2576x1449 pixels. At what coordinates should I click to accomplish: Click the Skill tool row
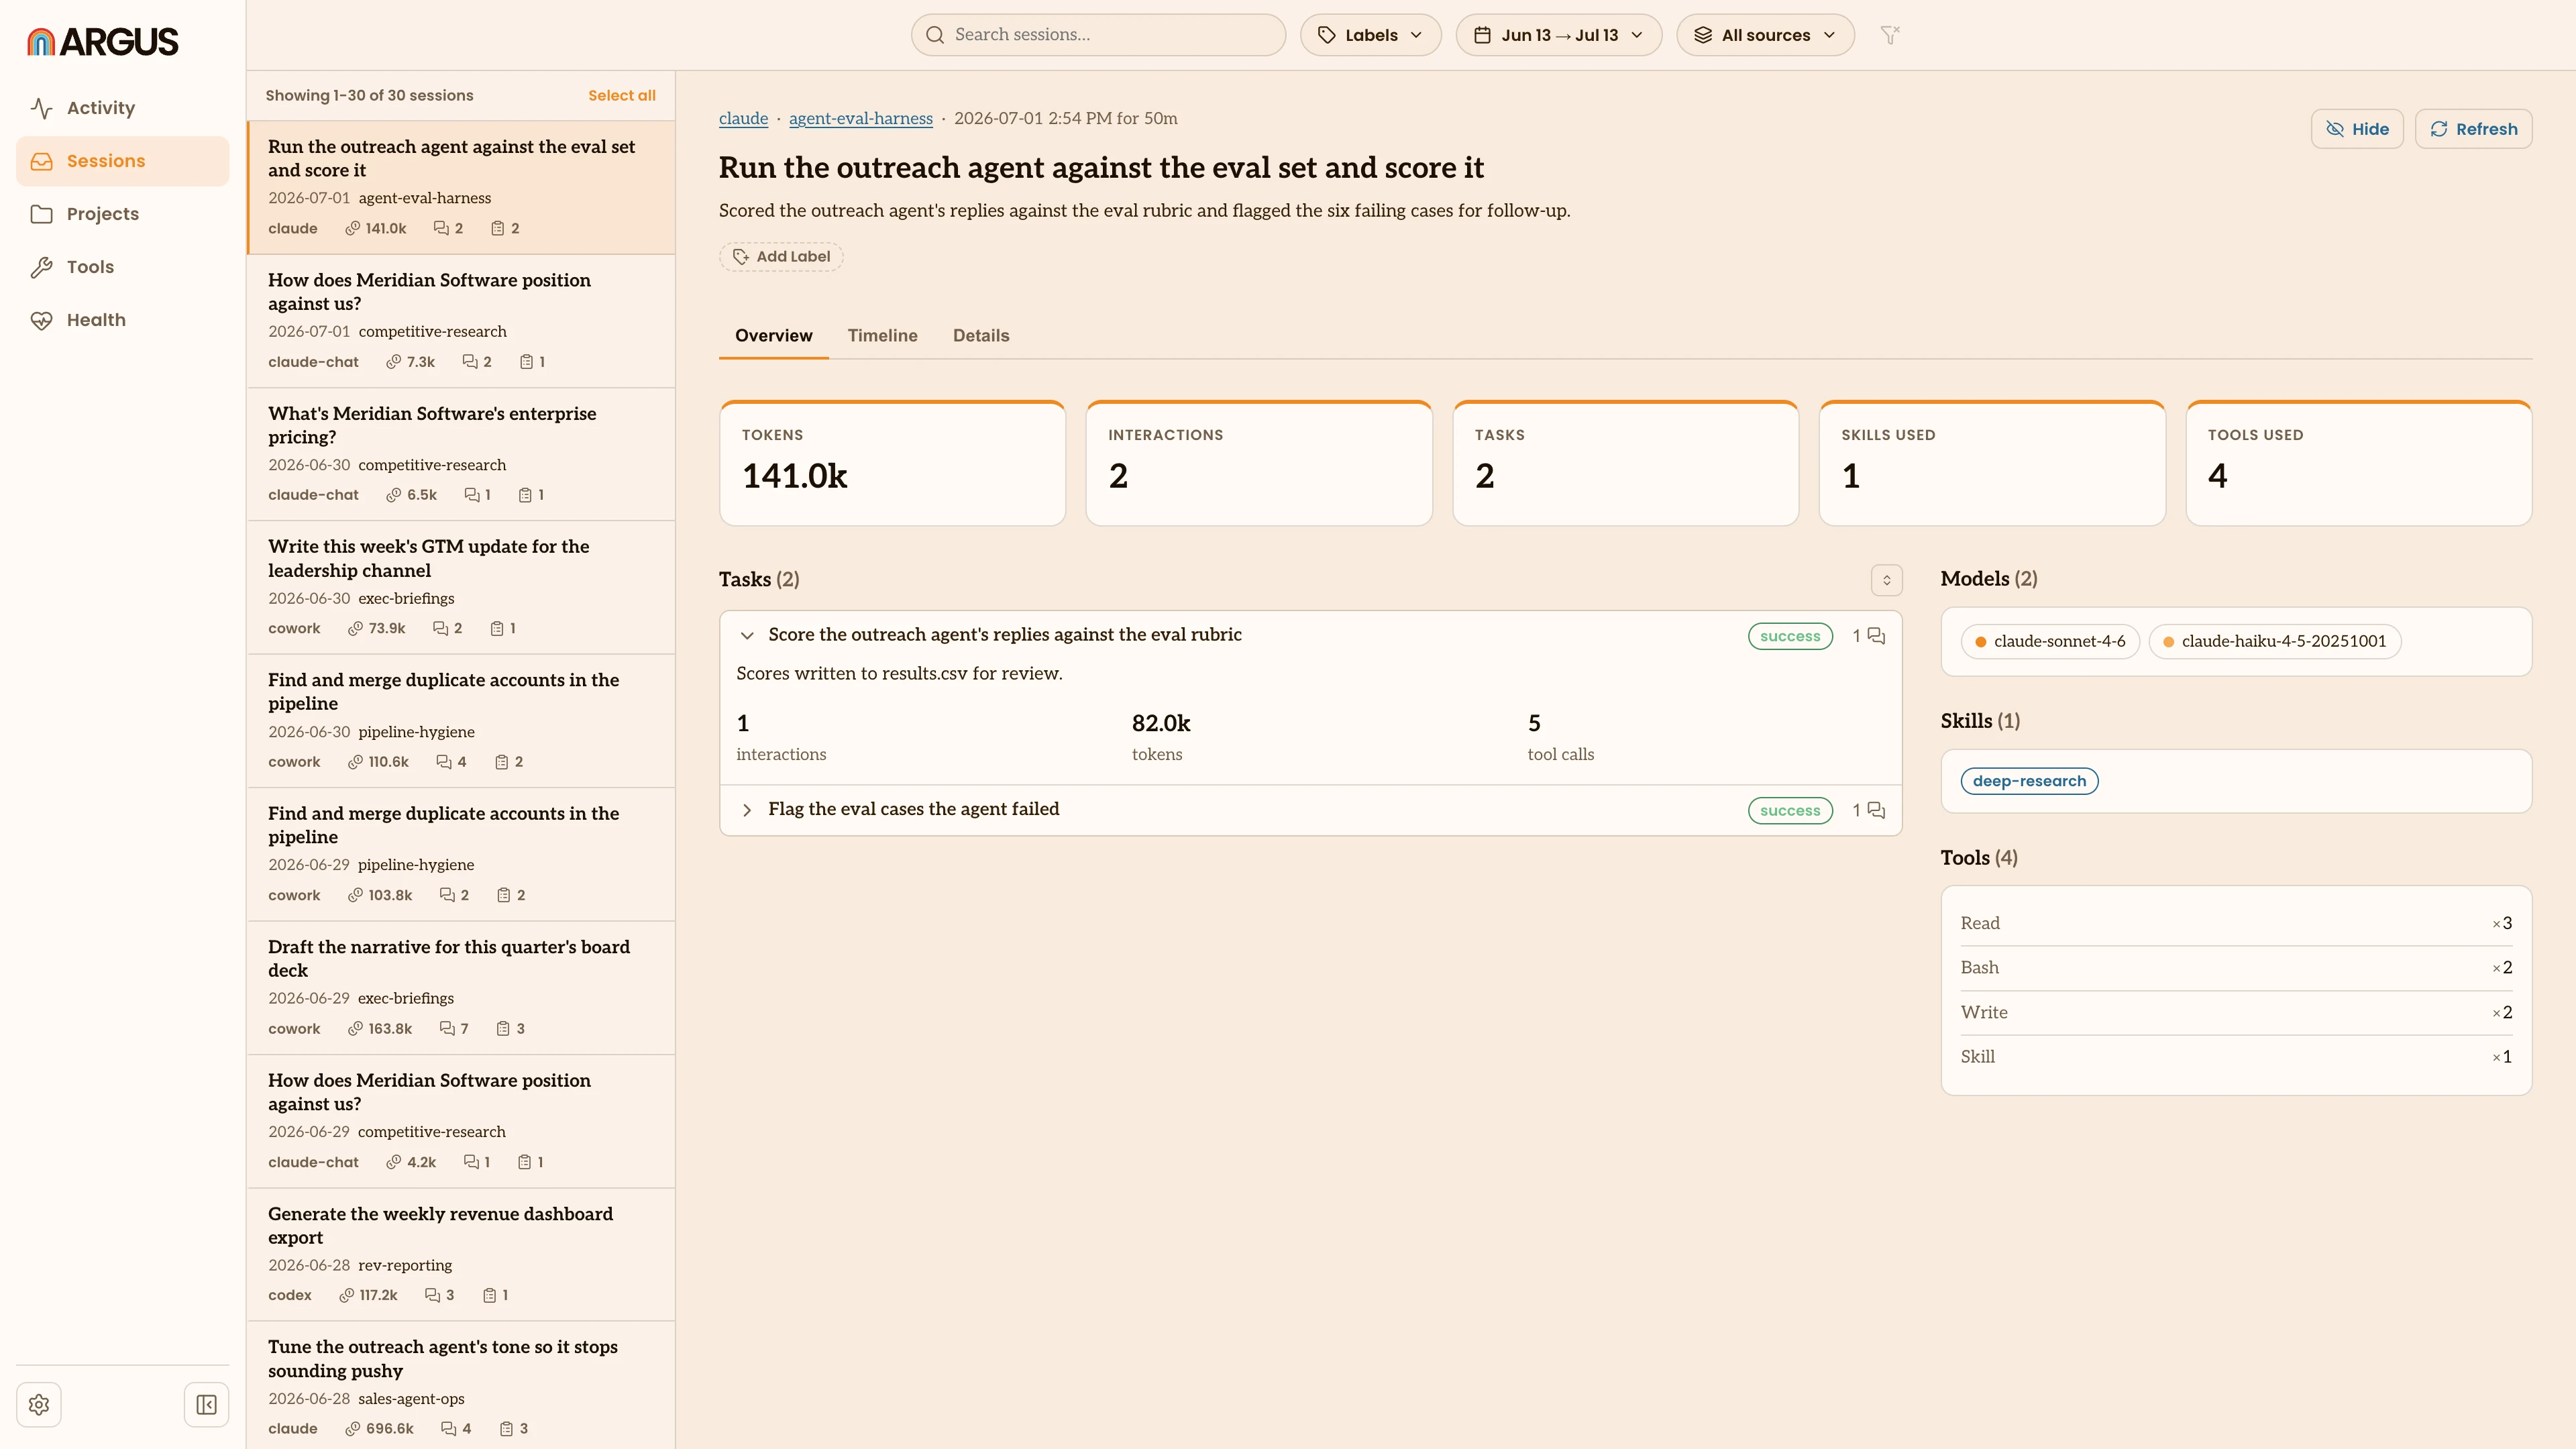coord(2236,1057)
